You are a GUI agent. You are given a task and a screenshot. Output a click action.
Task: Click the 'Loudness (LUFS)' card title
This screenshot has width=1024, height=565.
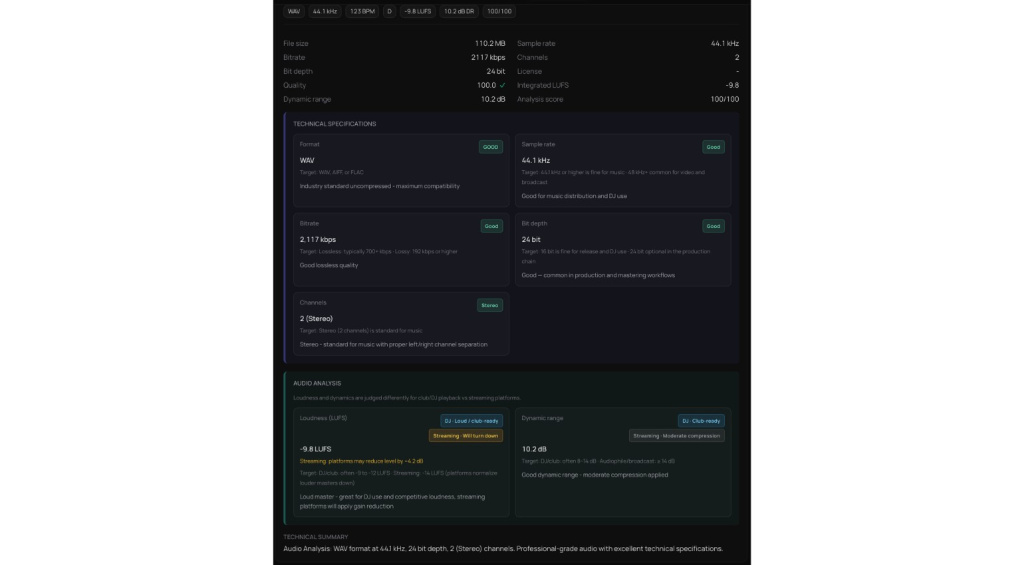[x=323, y=418]
